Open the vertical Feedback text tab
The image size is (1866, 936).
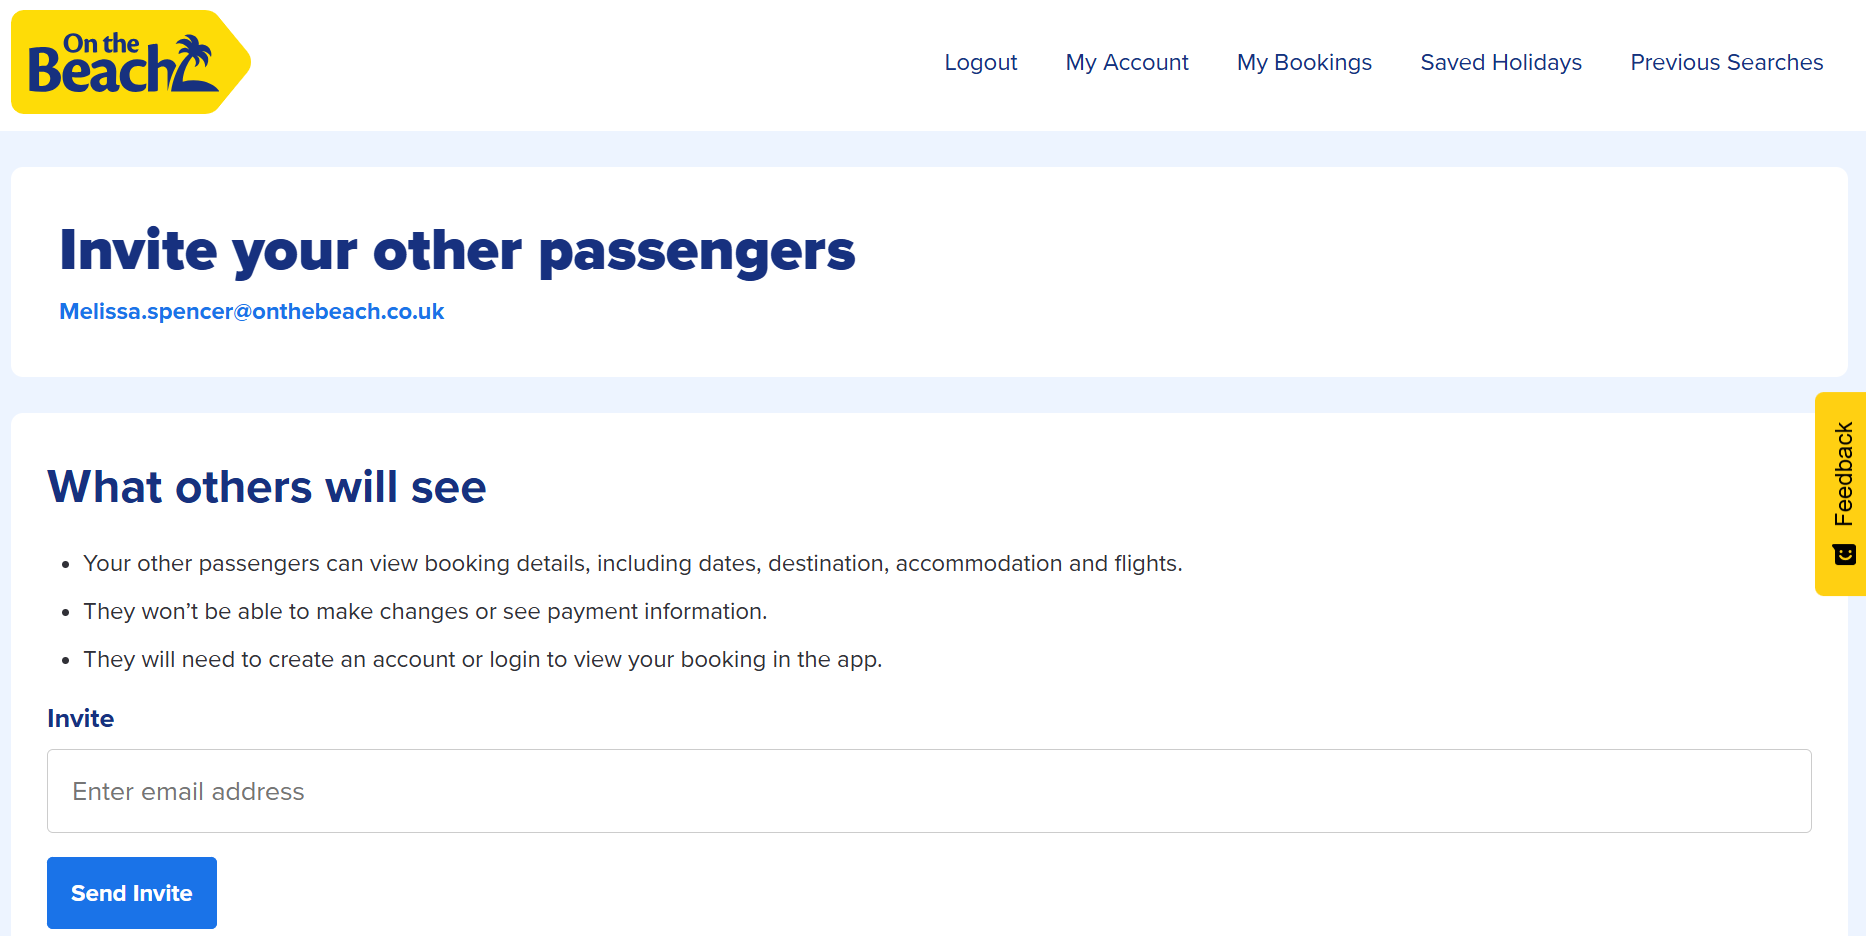click(x=1844, y=474)
